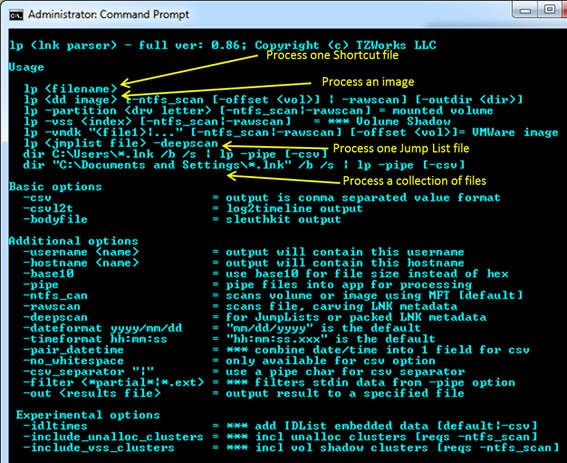Click the '-base10' option

click(48, 274)
